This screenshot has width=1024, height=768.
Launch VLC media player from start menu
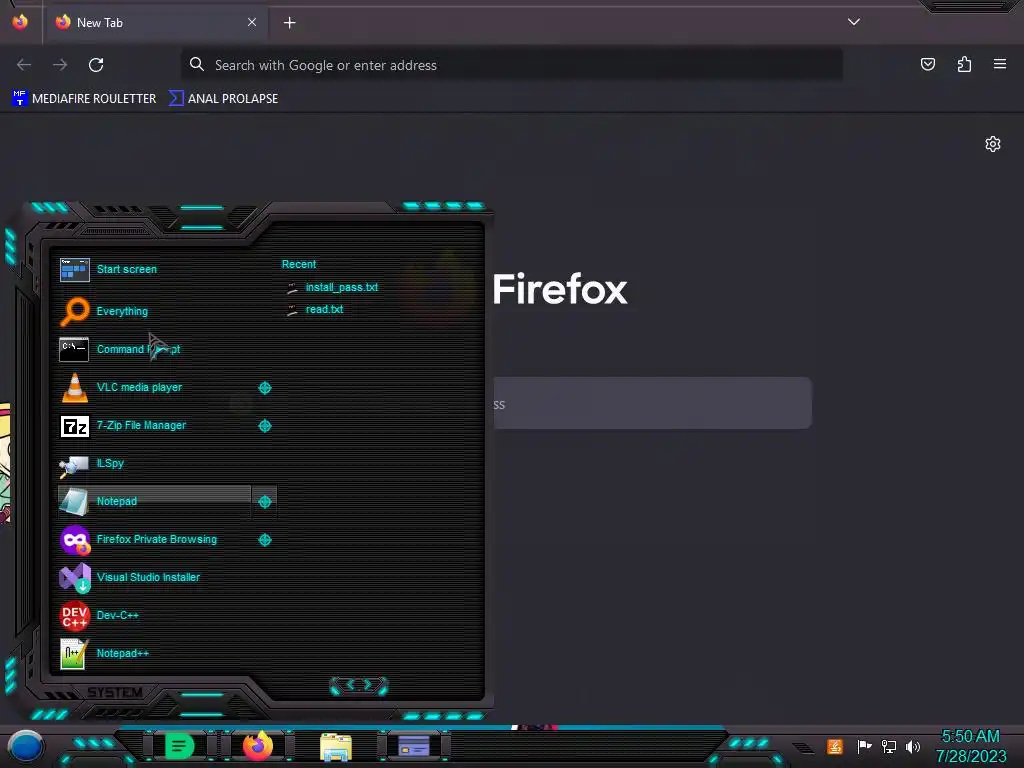[x=154, y=387]
